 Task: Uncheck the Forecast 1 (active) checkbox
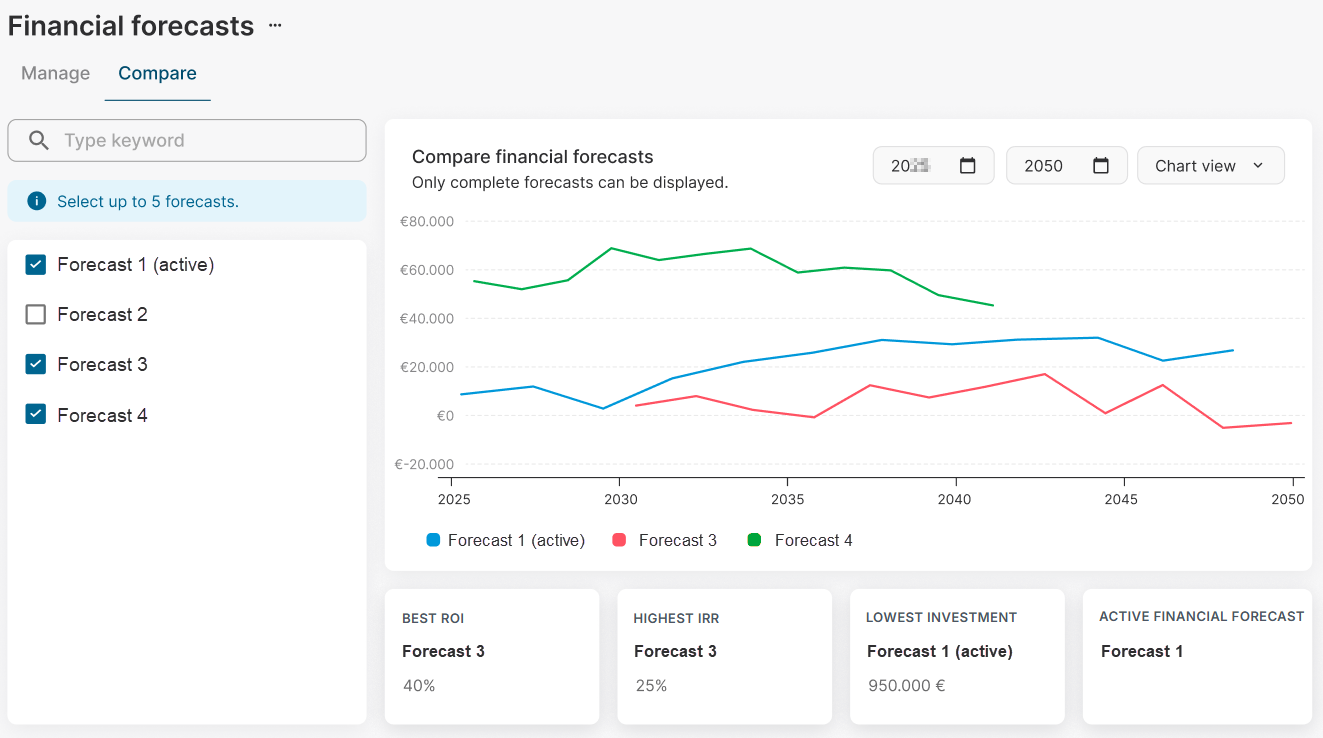[36, 265]
